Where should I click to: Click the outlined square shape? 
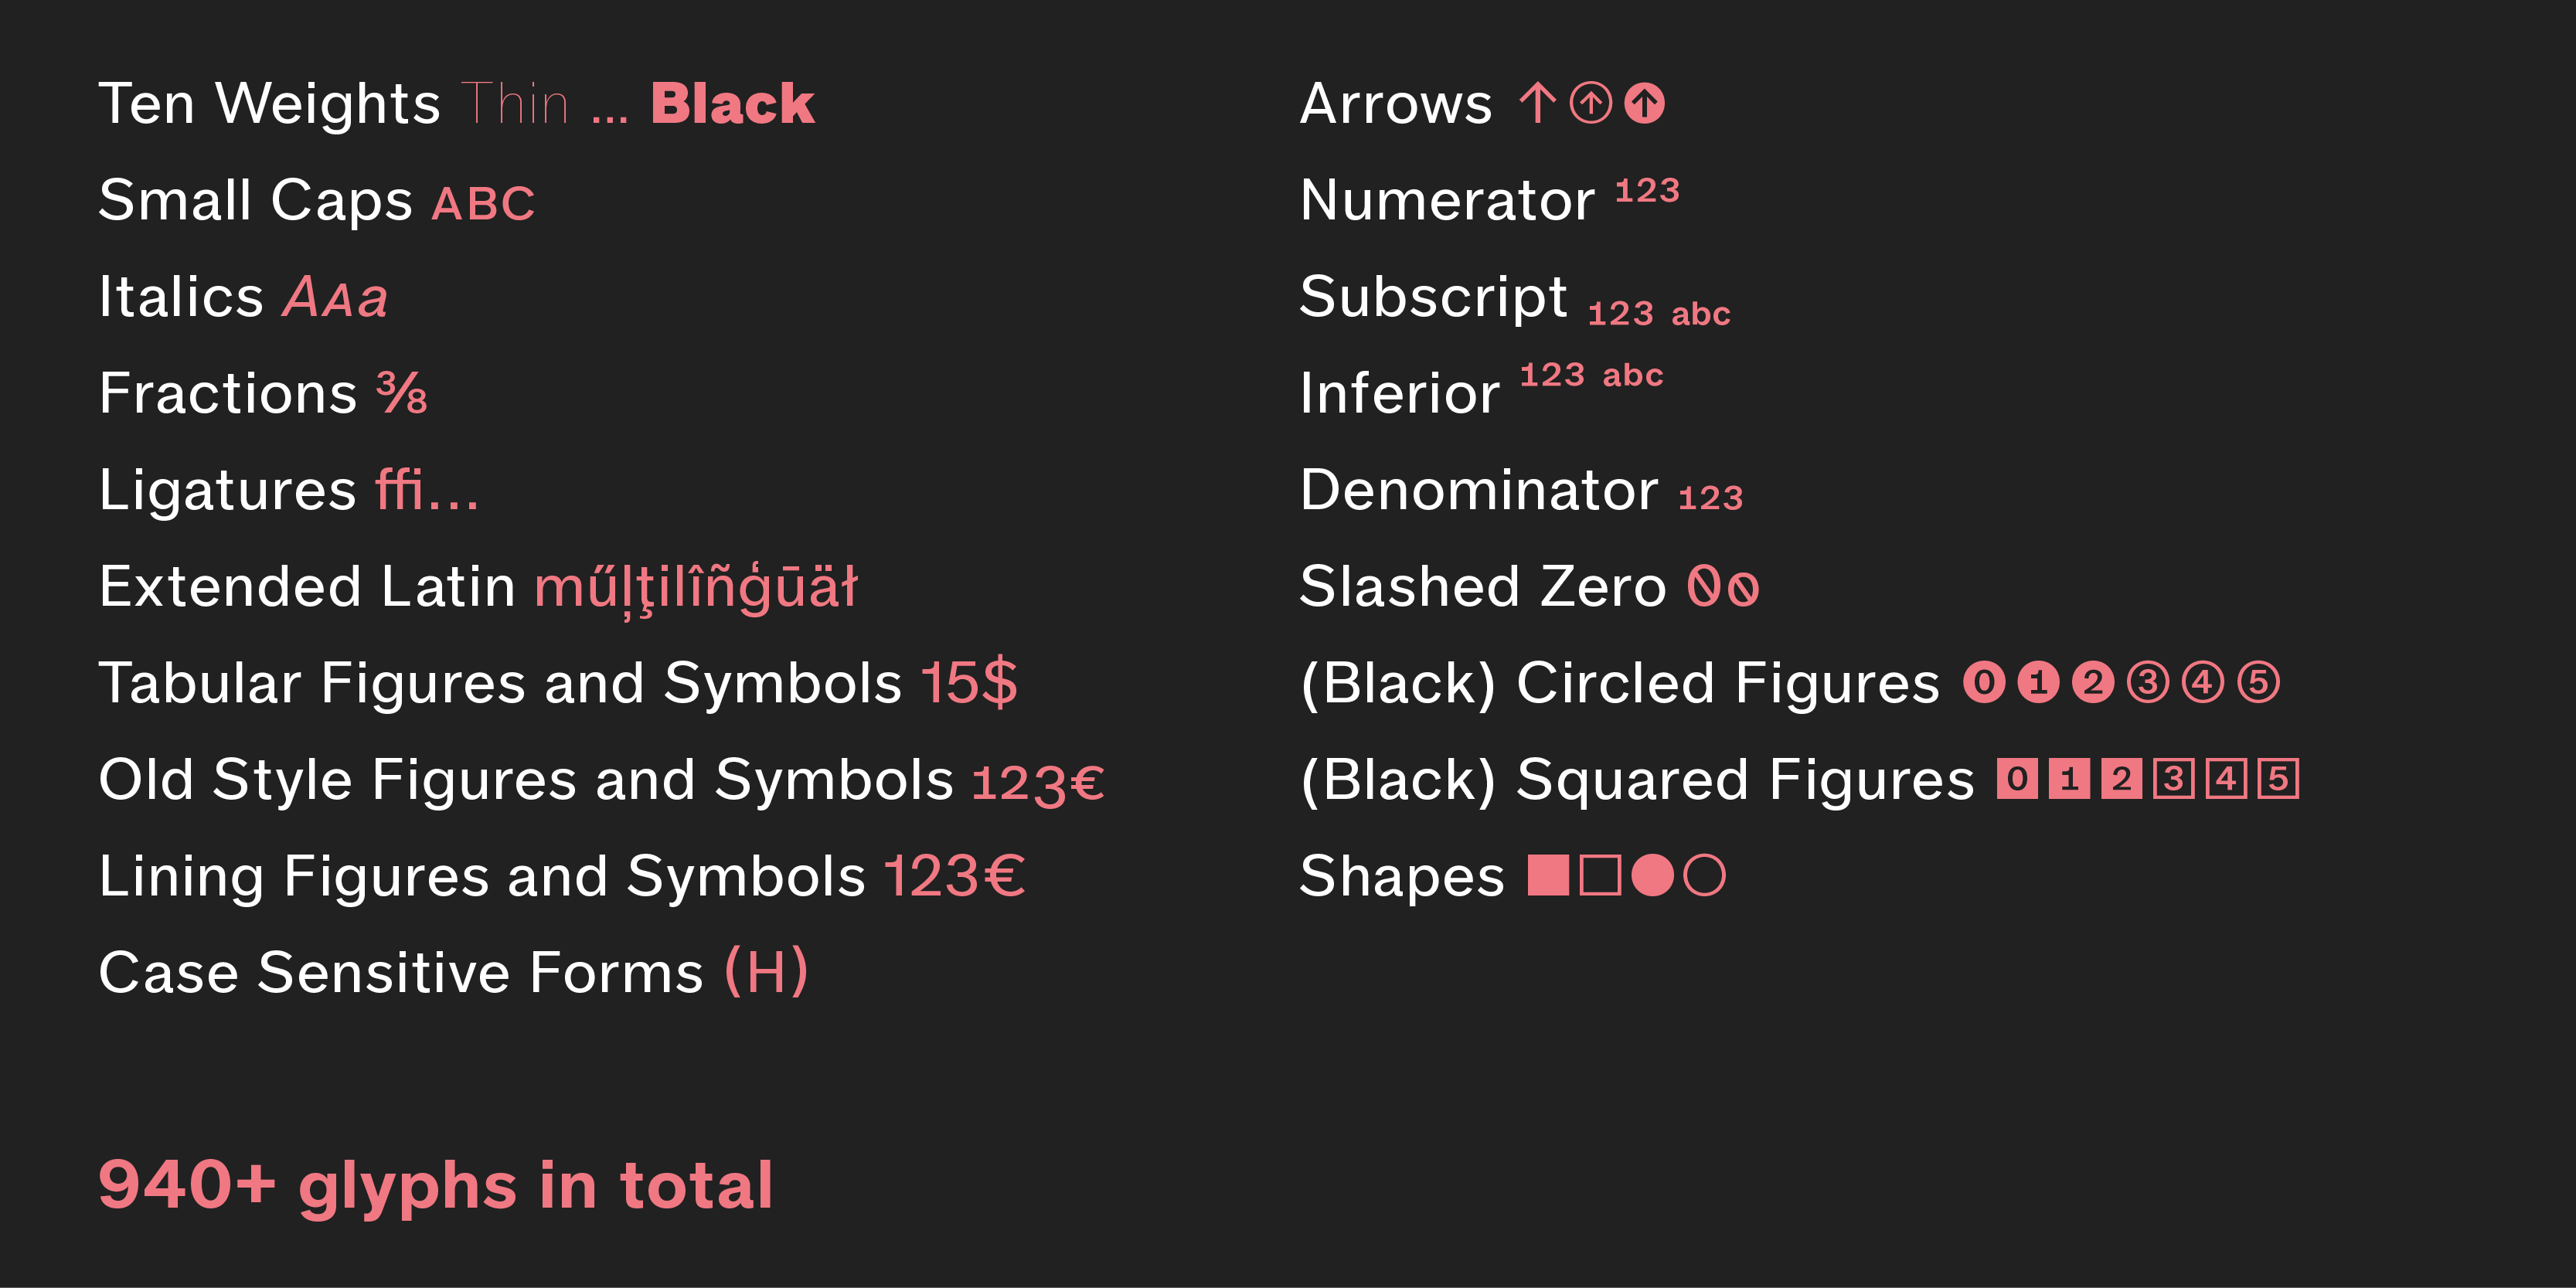(x=1600, y=875)
